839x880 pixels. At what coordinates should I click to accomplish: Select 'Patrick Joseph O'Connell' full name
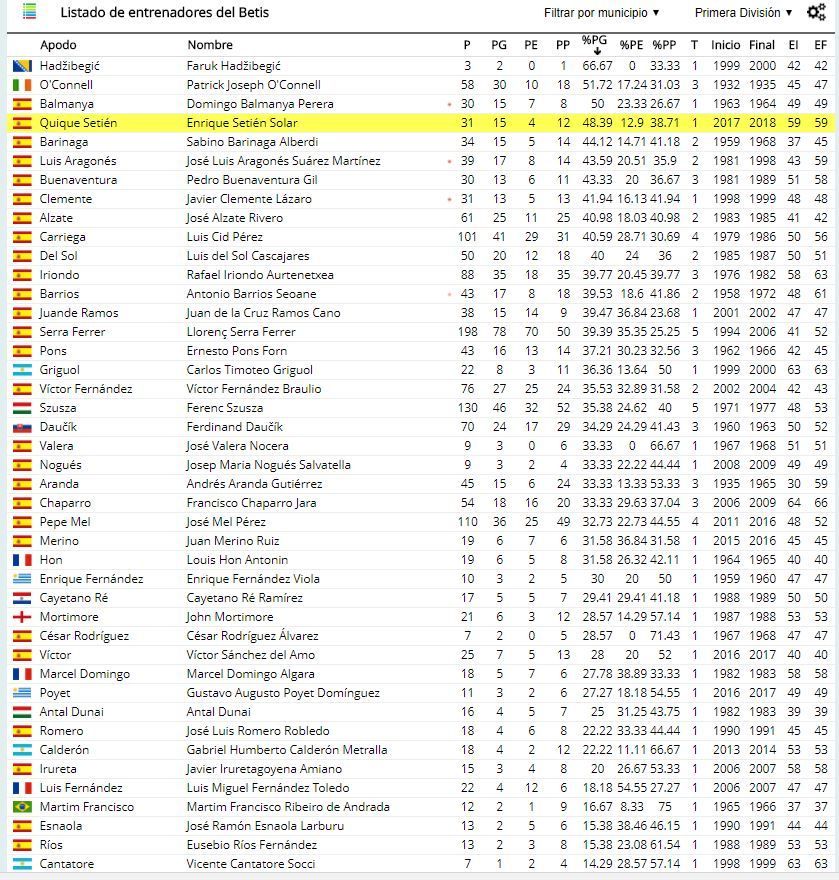254,85
